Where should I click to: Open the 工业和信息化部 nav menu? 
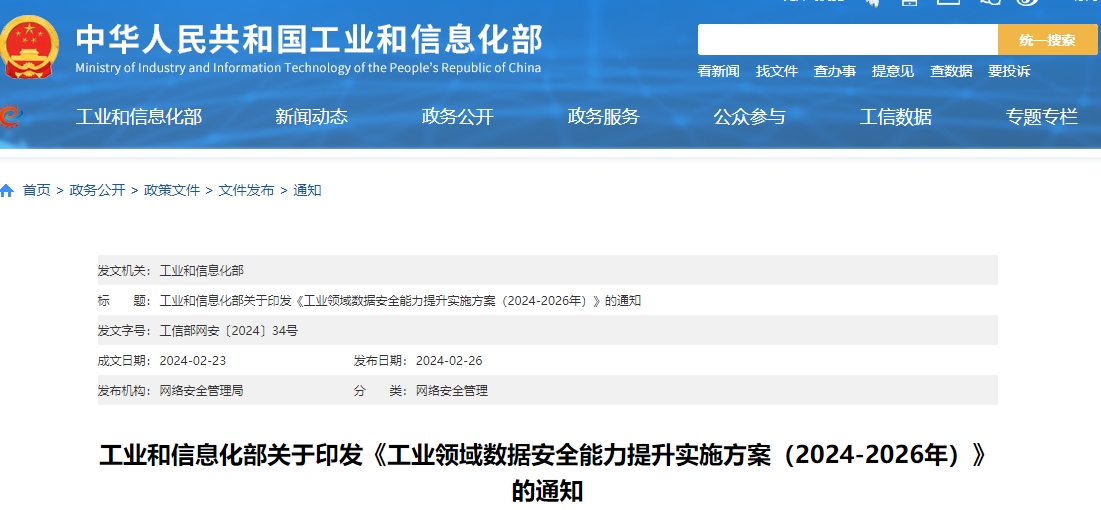coord(138,117)
